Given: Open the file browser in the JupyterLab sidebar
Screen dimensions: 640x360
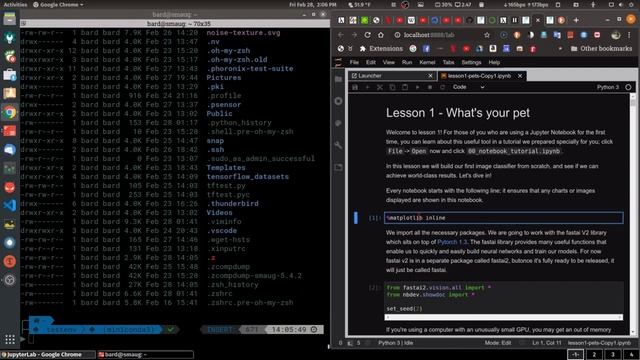Looking at the screenshot, I should pyautogui.click(x=338, y=79).
